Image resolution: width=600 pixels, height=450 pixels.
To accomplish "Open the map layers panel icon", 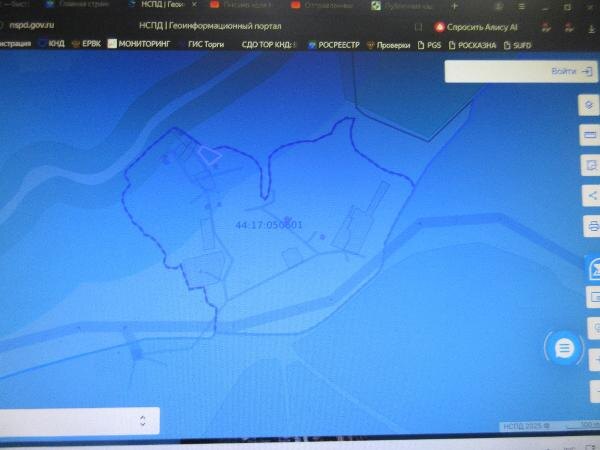I will [x=589, y=105].
